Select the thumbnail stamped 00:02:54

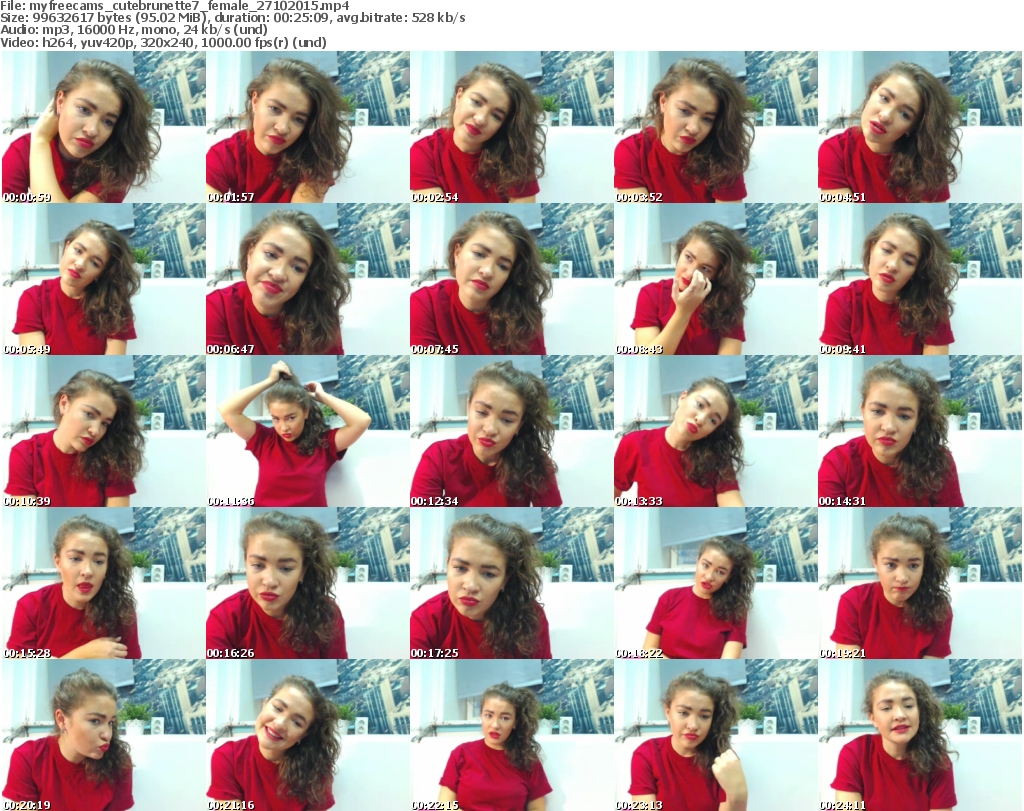coord(511,127)
